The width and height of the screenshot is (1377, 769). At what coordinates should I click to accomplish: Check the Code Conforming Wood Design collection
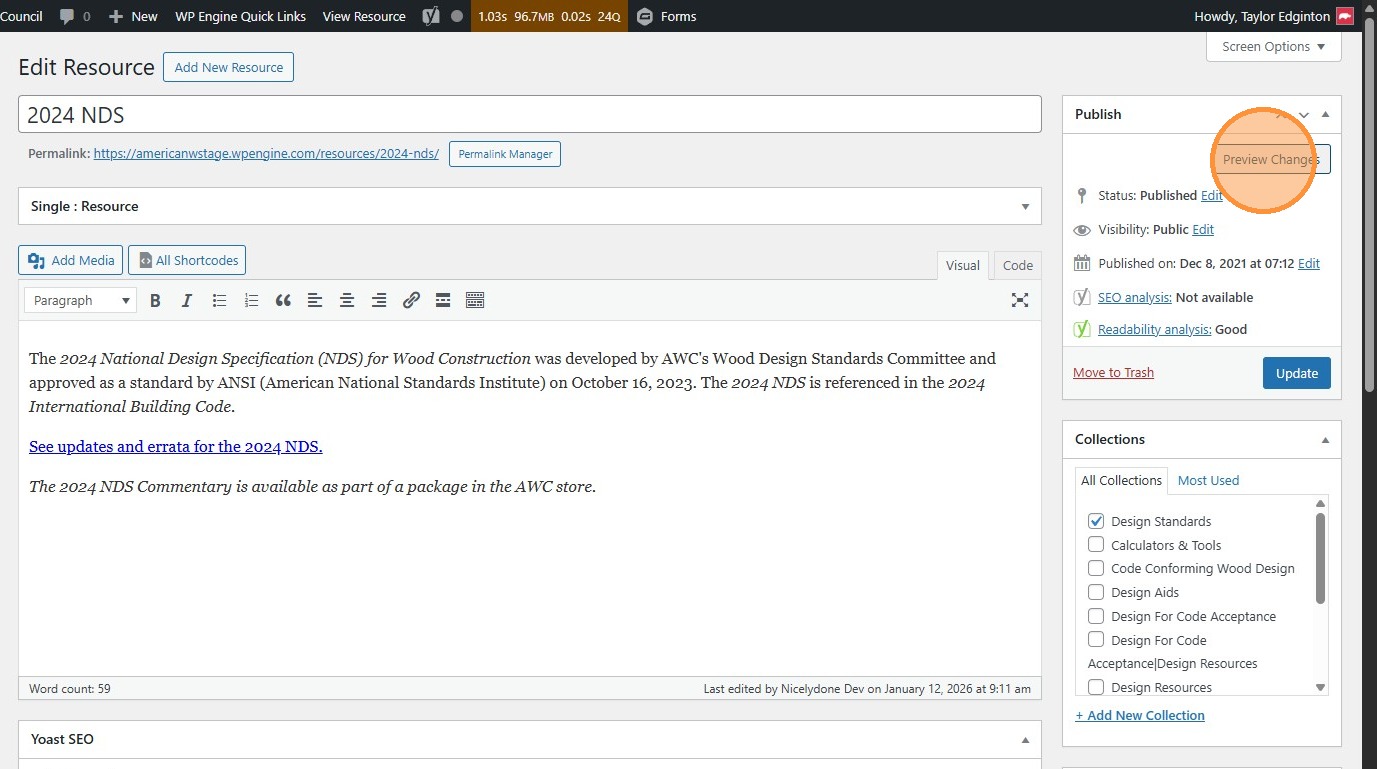tap(1096, 568)
